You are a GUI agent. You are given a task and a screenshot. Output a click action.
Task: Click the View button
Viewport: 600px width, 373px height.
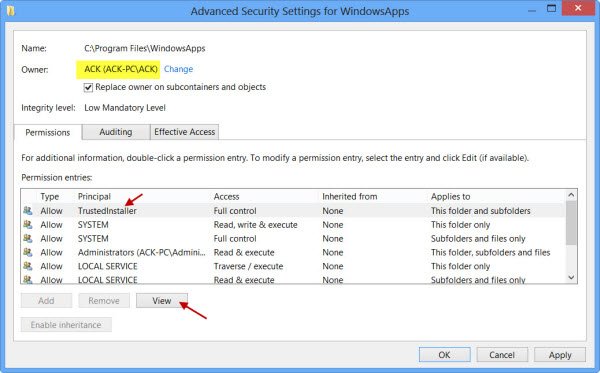162,301
